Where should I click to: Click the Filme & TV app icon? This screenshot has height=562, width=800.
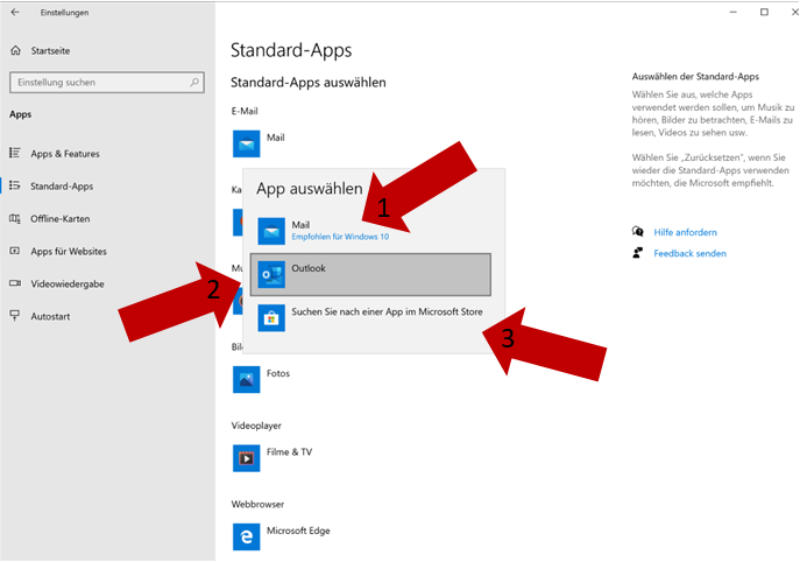(246, 458)
